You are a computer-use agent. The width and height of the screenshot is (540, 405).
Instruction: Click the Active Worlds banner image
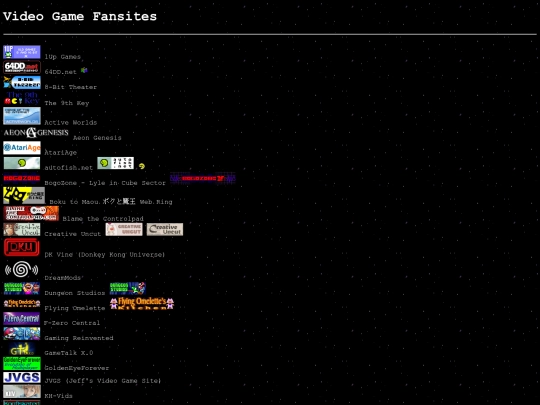22,116
